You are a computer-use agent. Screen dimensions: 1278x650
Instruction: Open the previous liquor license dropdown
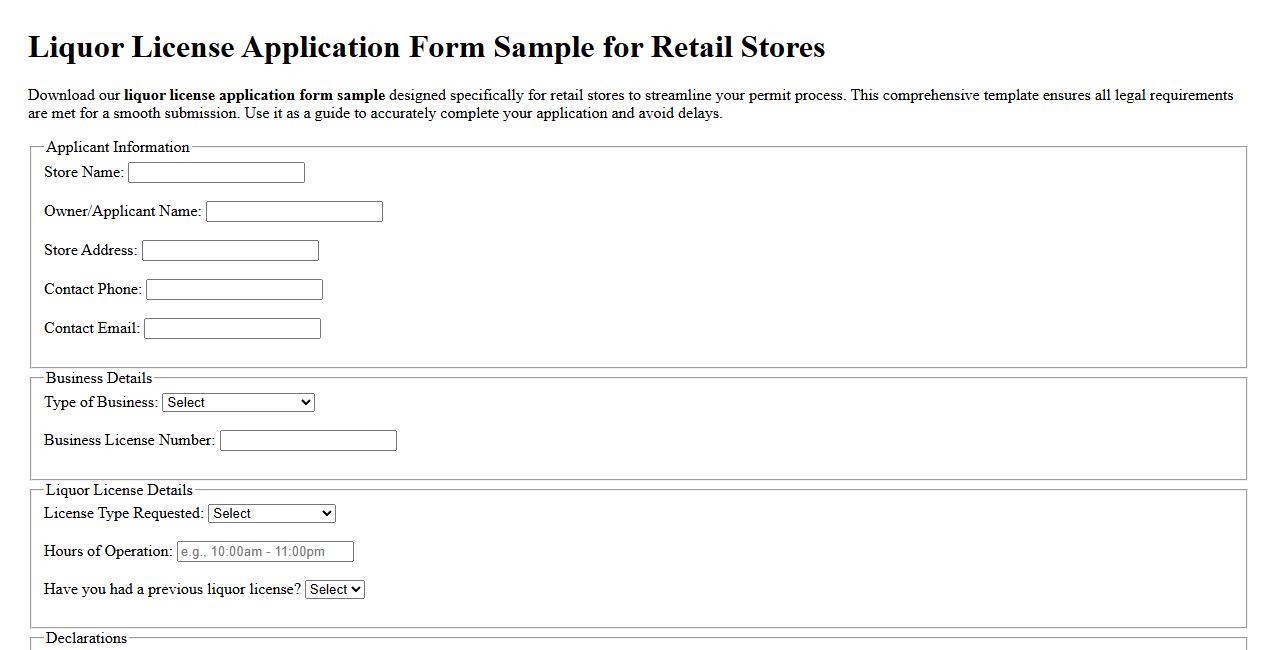pos(334,589)
